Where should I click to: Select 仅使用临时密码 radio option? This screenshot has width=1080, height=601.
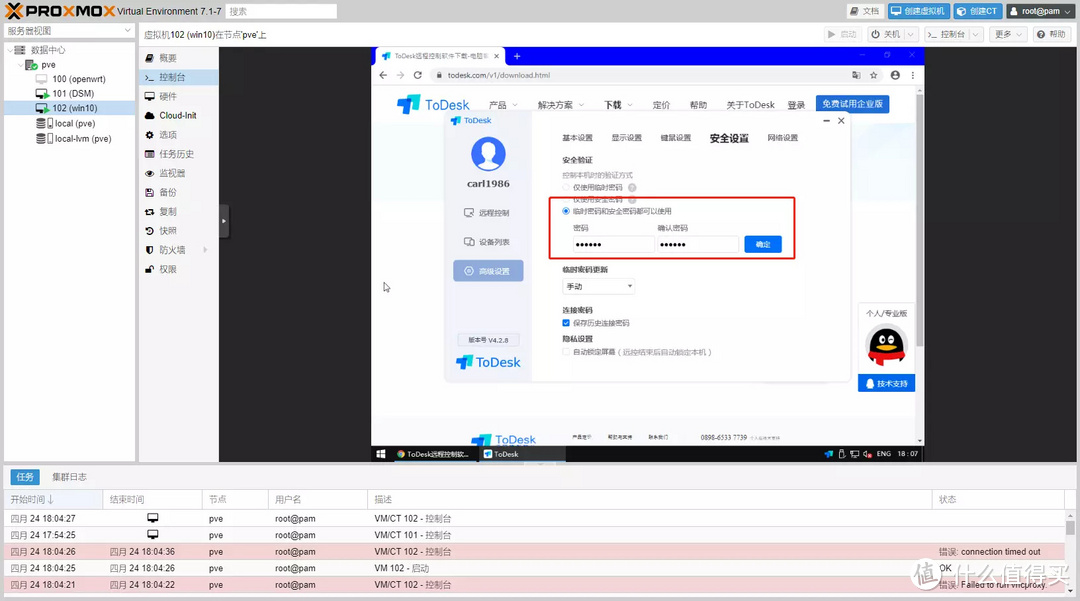[566, 187]
